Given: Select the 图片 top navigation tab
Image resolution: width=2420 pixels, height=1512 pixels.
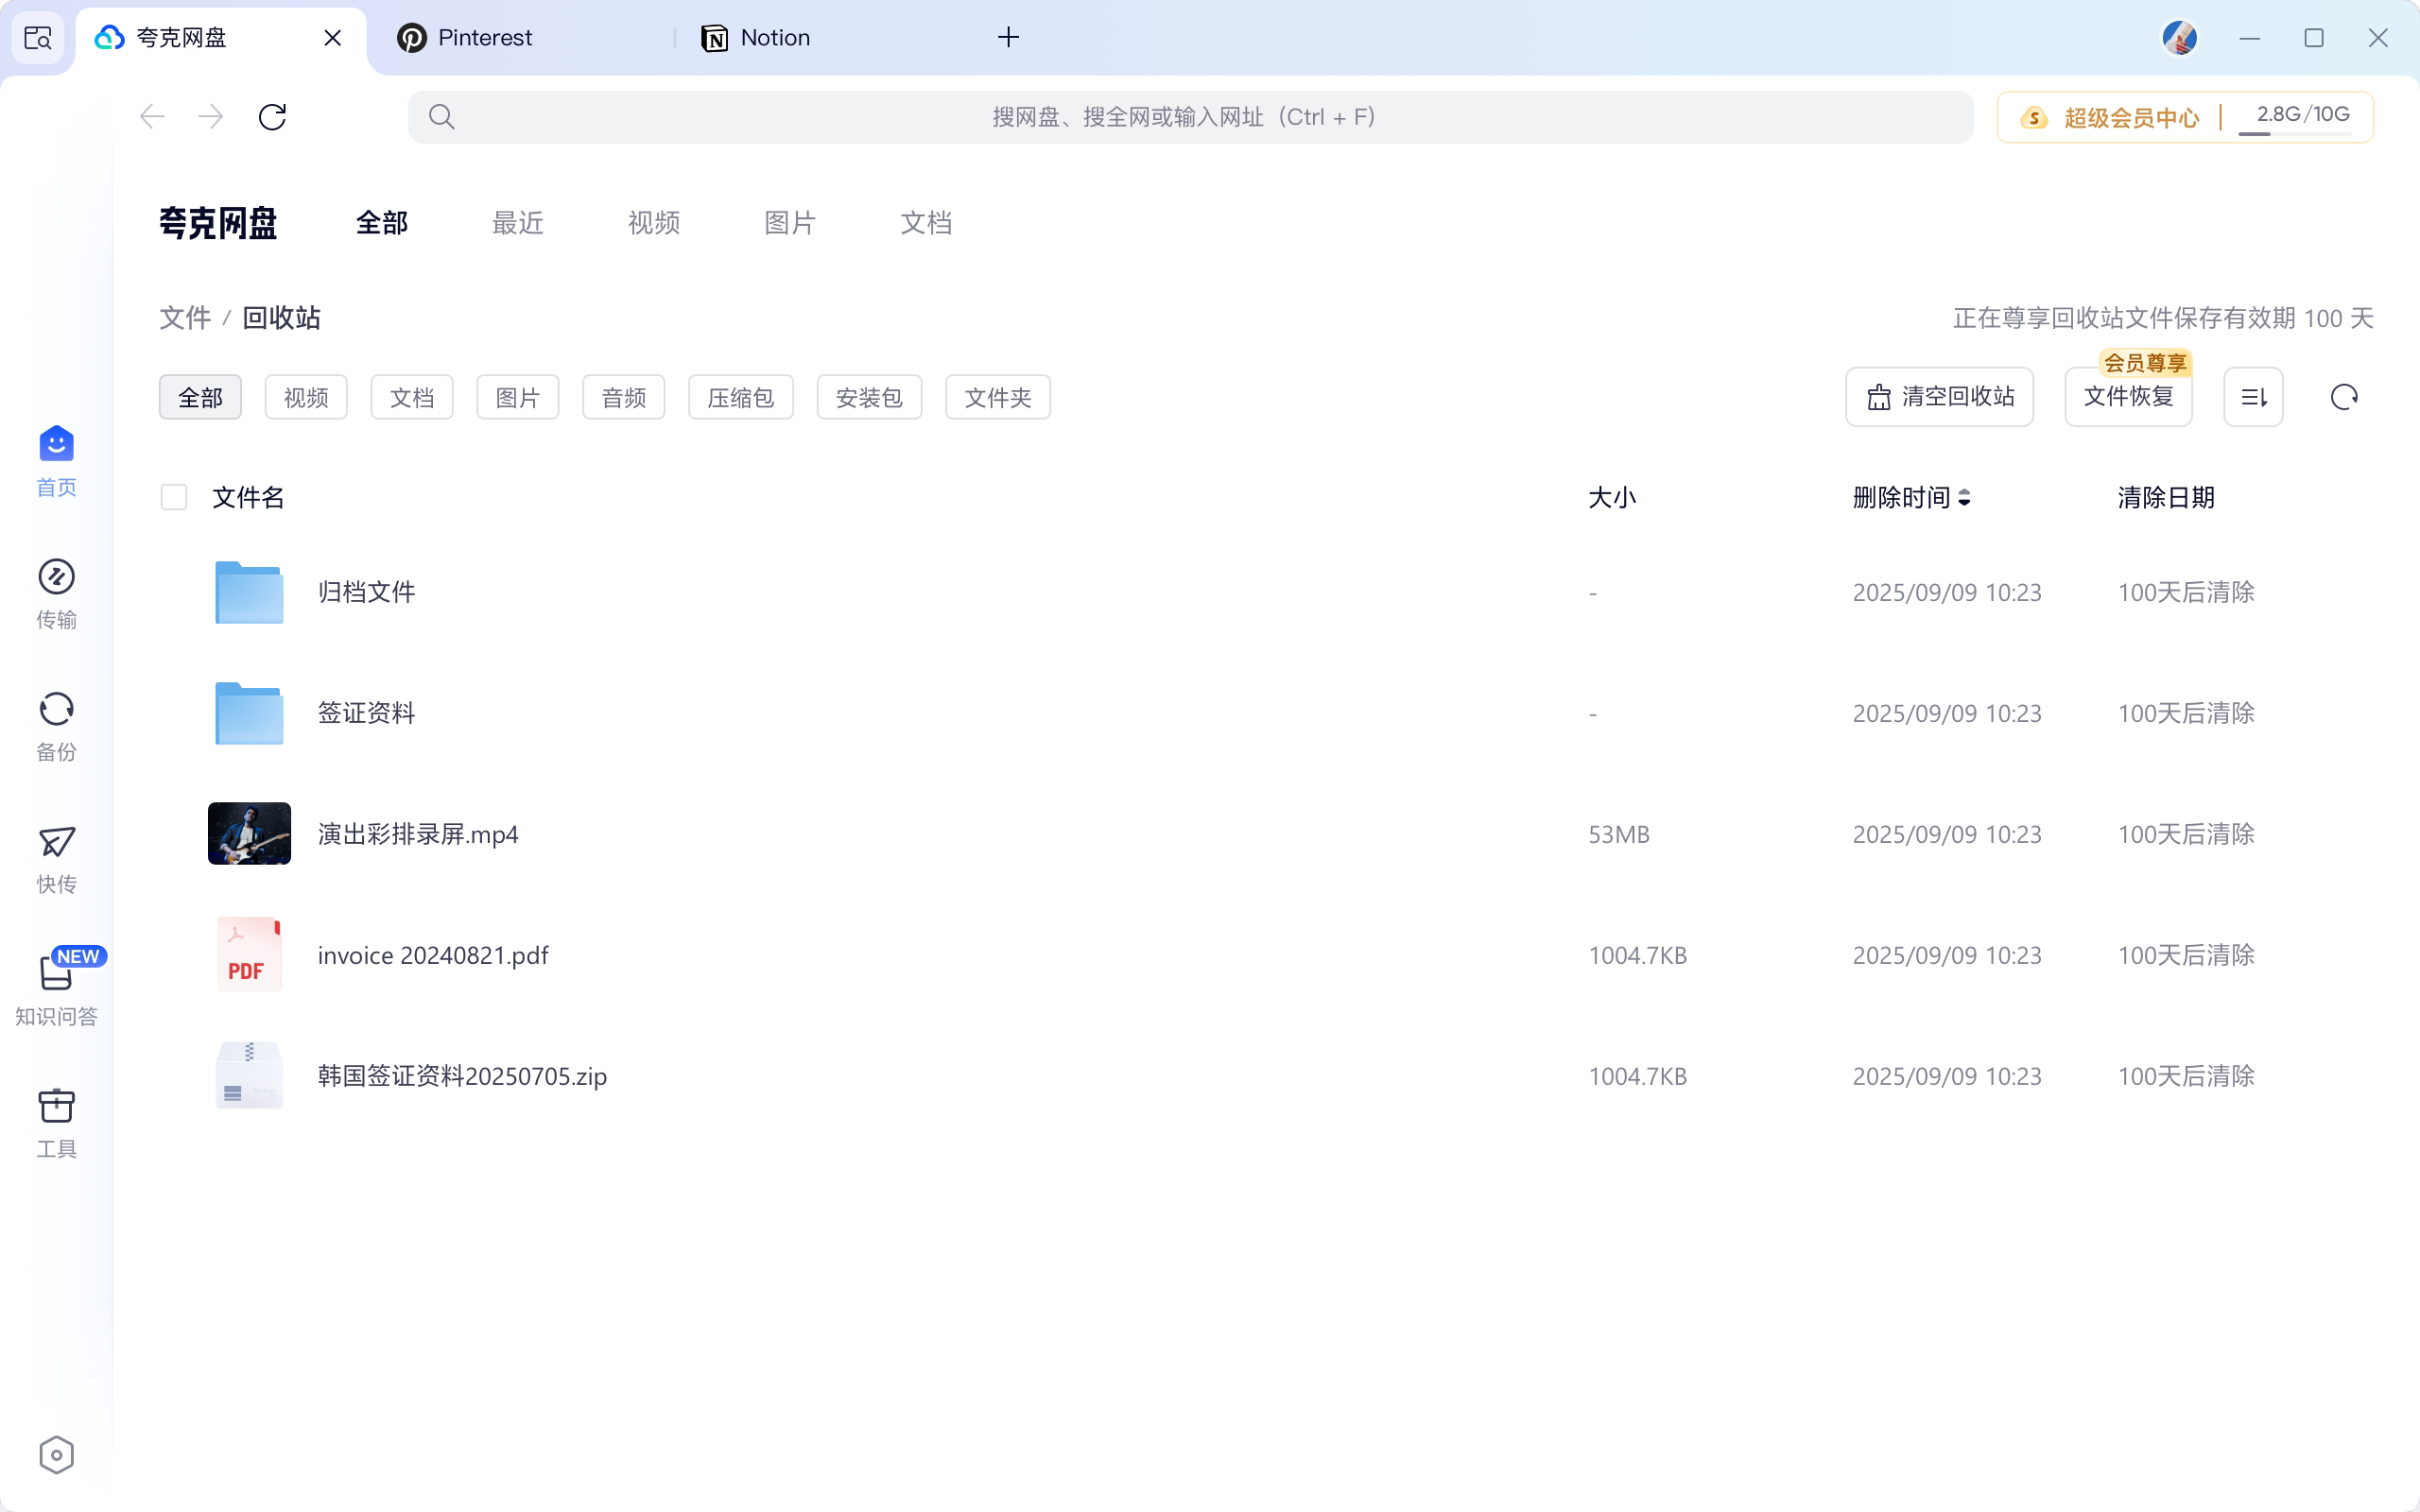Looking at the screenshot, I should 790,222.
